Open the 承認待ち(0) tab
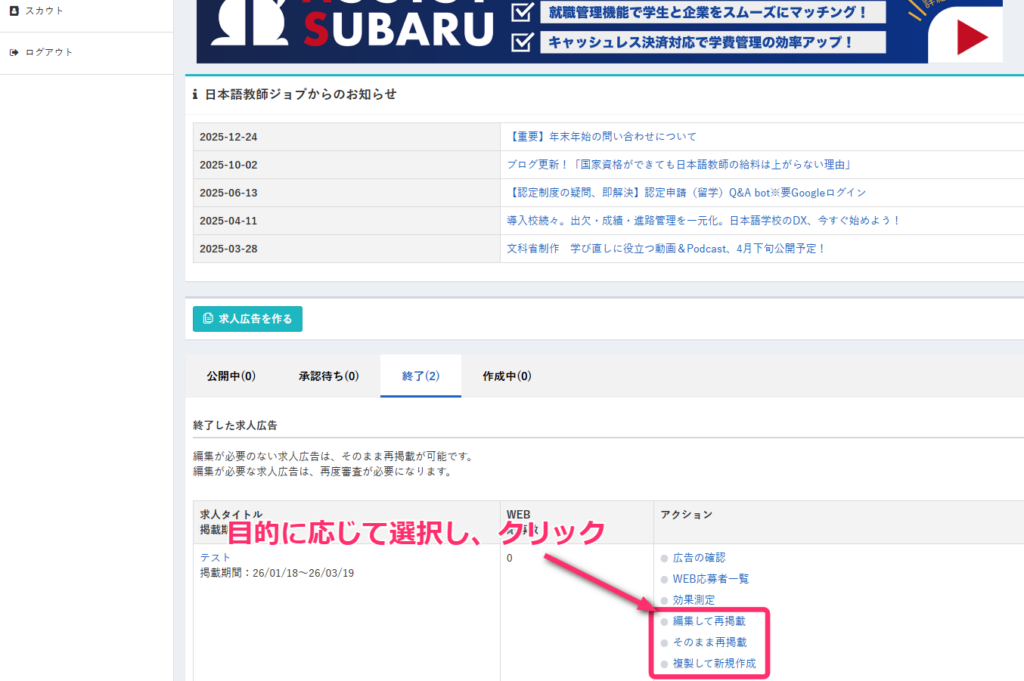 point(328,377)
